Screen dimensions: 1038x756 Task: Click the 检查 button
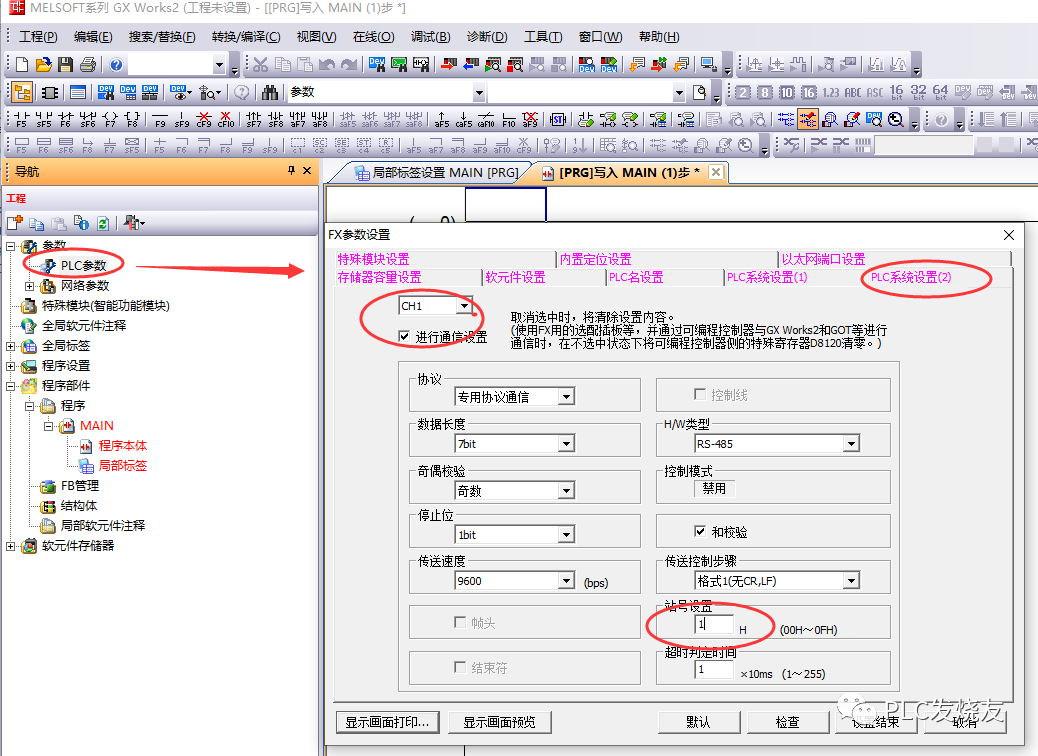pos(787,722)
